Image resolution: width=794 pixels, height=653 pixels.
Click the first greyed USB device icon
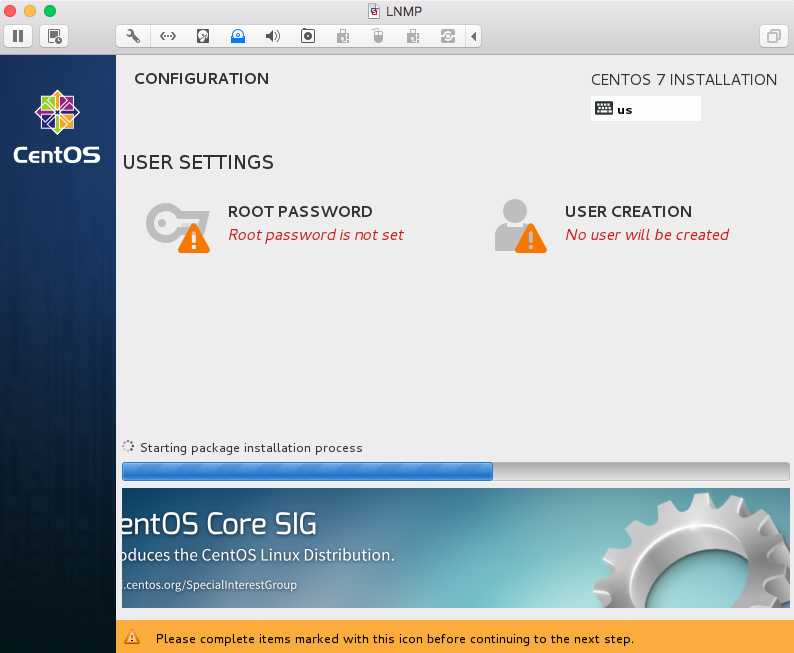tap(343, 36)
